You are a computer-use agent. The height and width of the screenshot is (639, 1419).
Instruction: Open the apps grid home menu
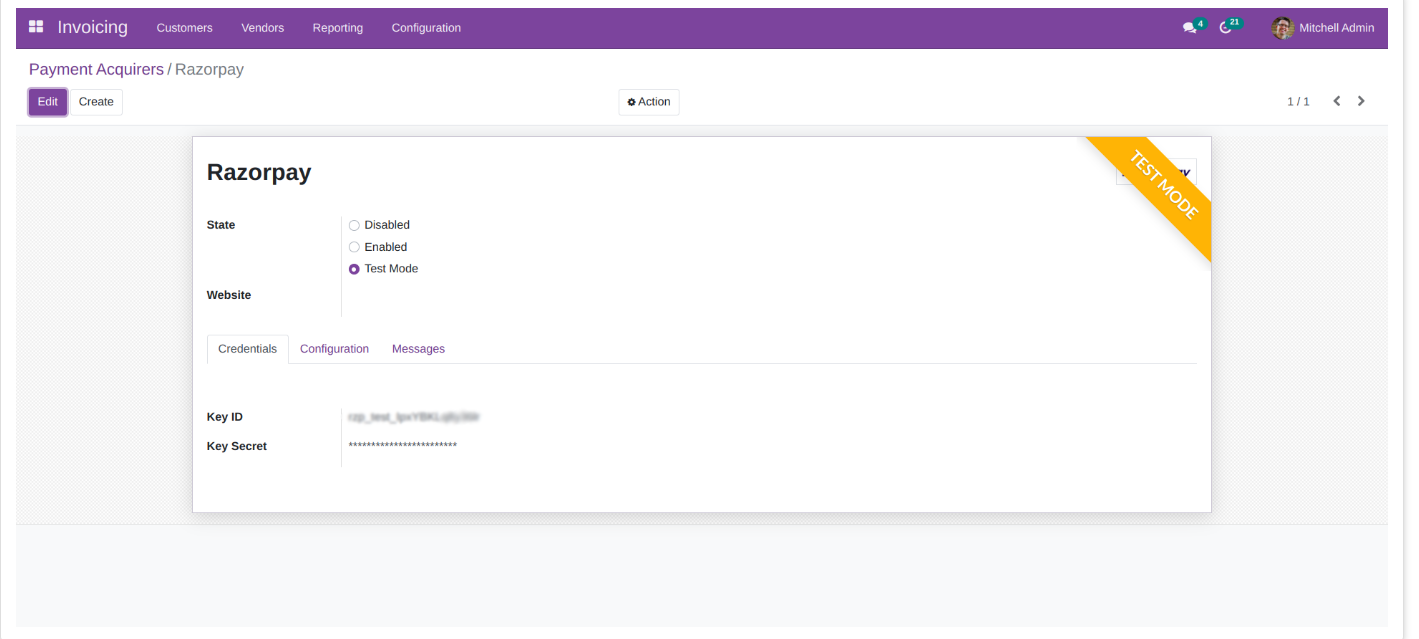pos(36,27)
